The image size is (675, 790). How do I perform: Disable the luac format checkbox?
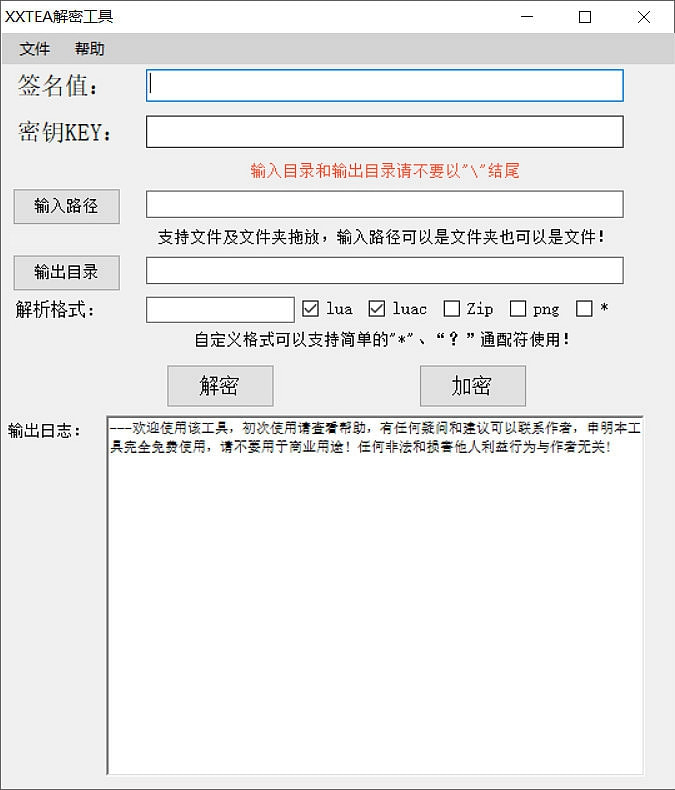pyautogui.click(x=377, y=309)
